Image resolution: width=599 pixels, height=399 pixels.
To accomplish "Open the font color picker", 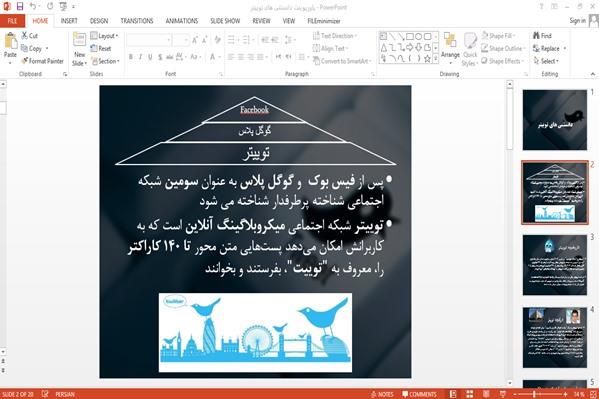I will tap(215, 57).
